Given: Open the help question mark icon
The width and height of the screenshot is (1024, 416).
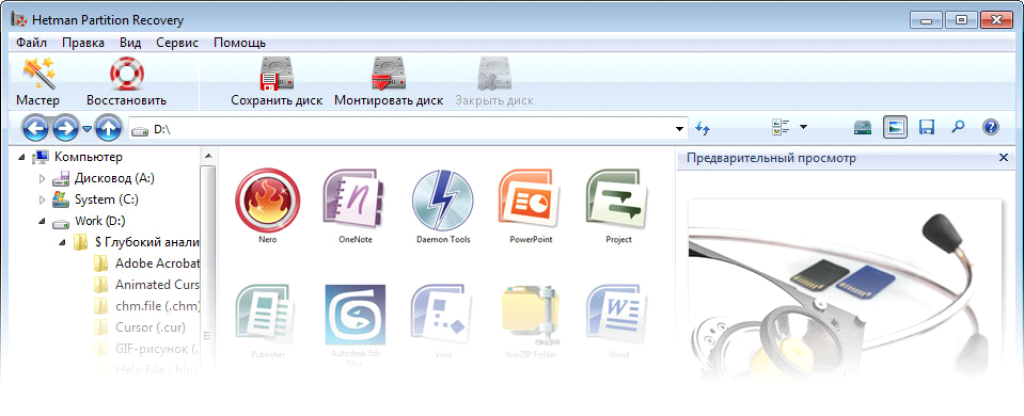Looking at the screenshot, I should click(990, 128).
